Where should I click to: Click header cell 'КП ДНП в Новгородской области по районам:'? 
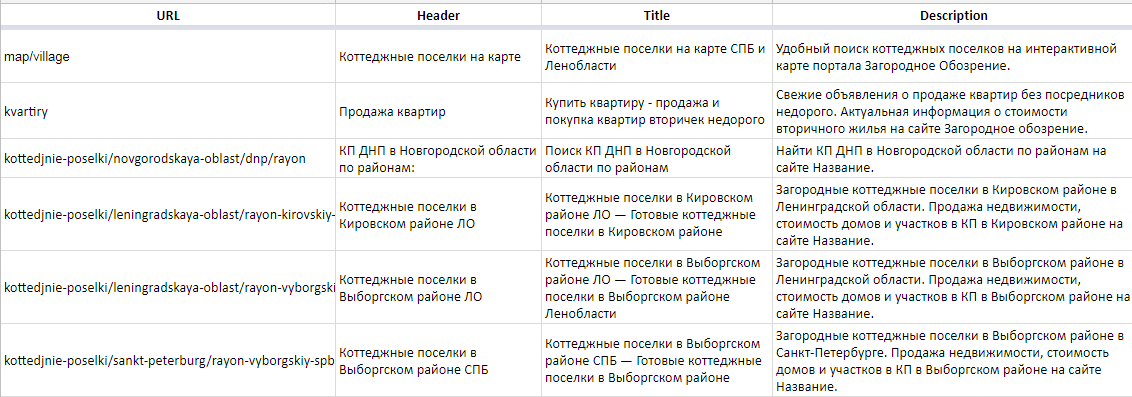tap(438, 158)
